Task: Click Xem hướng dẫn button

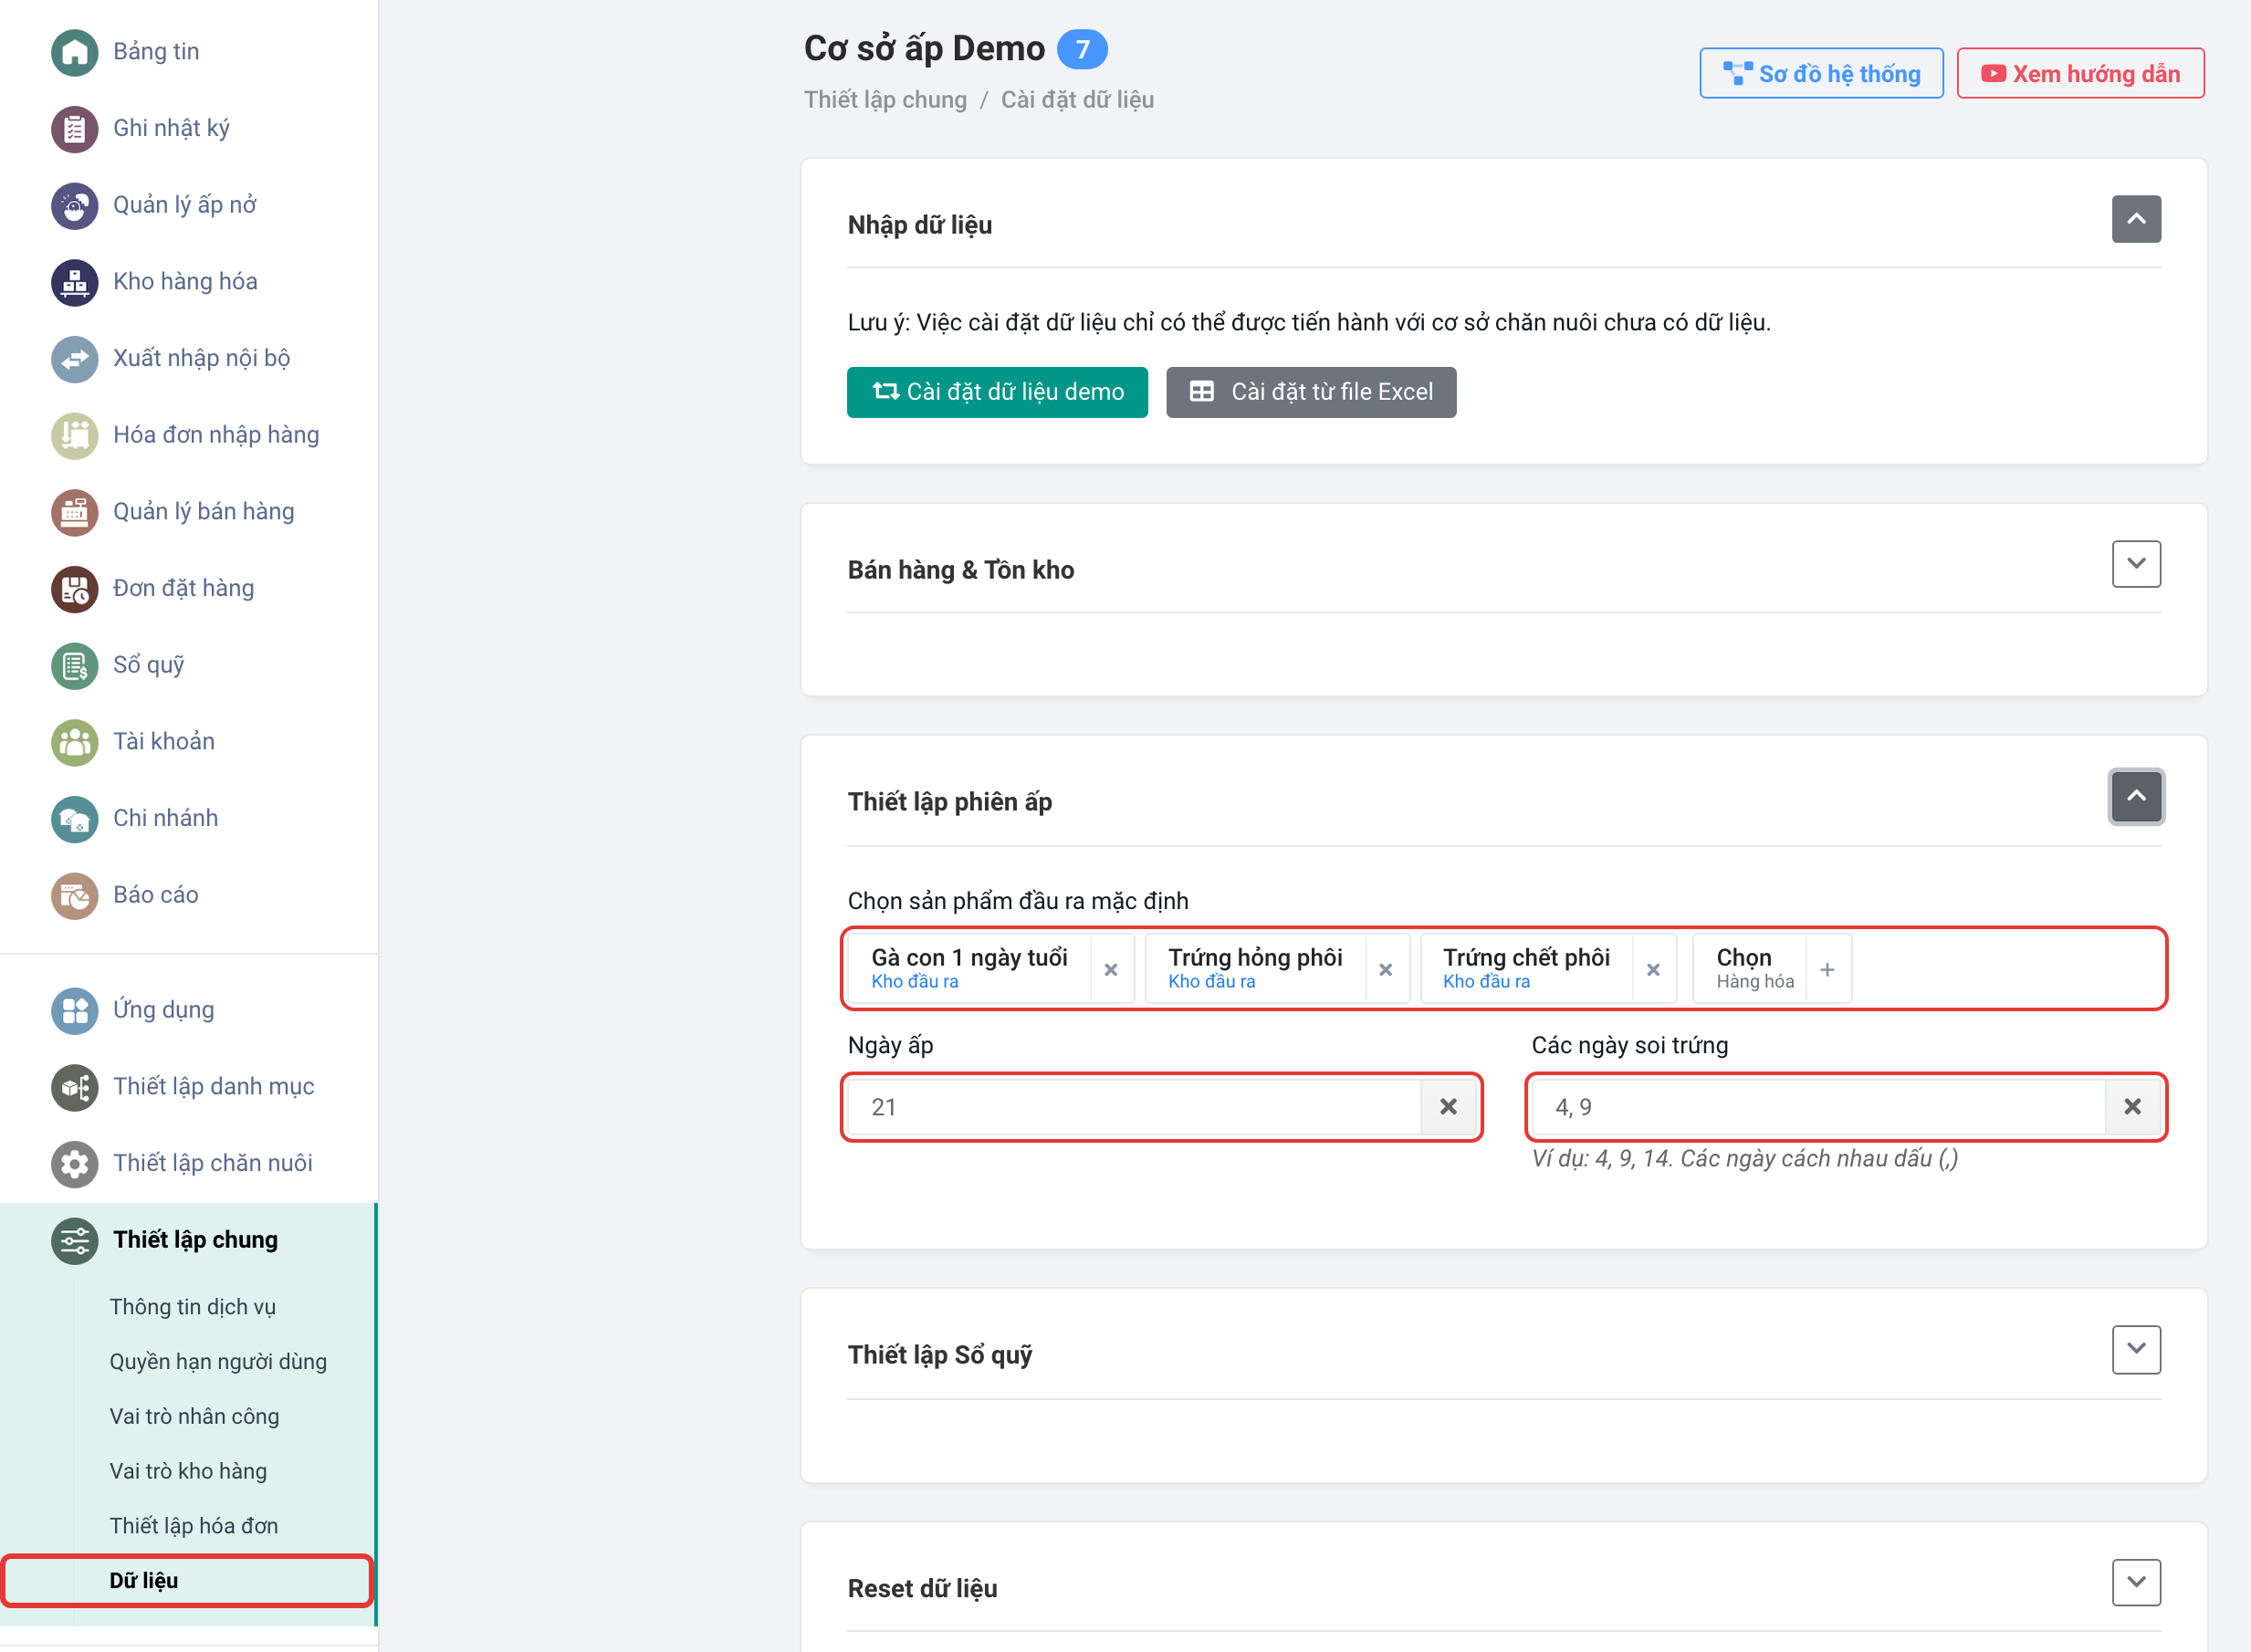Action: pyautogui.click(x=2080, y=73)
